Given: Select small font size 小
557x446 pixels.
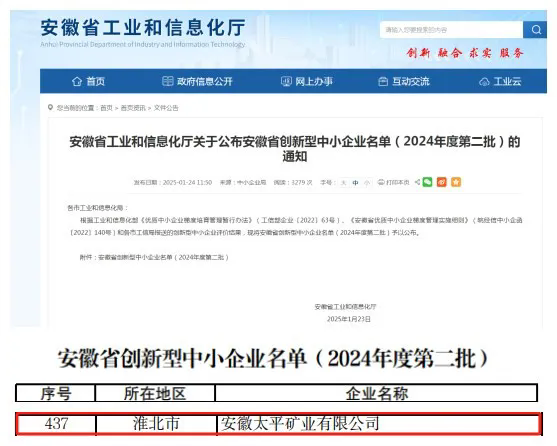Looking at the screenshot, I should [x=367, y=183].
